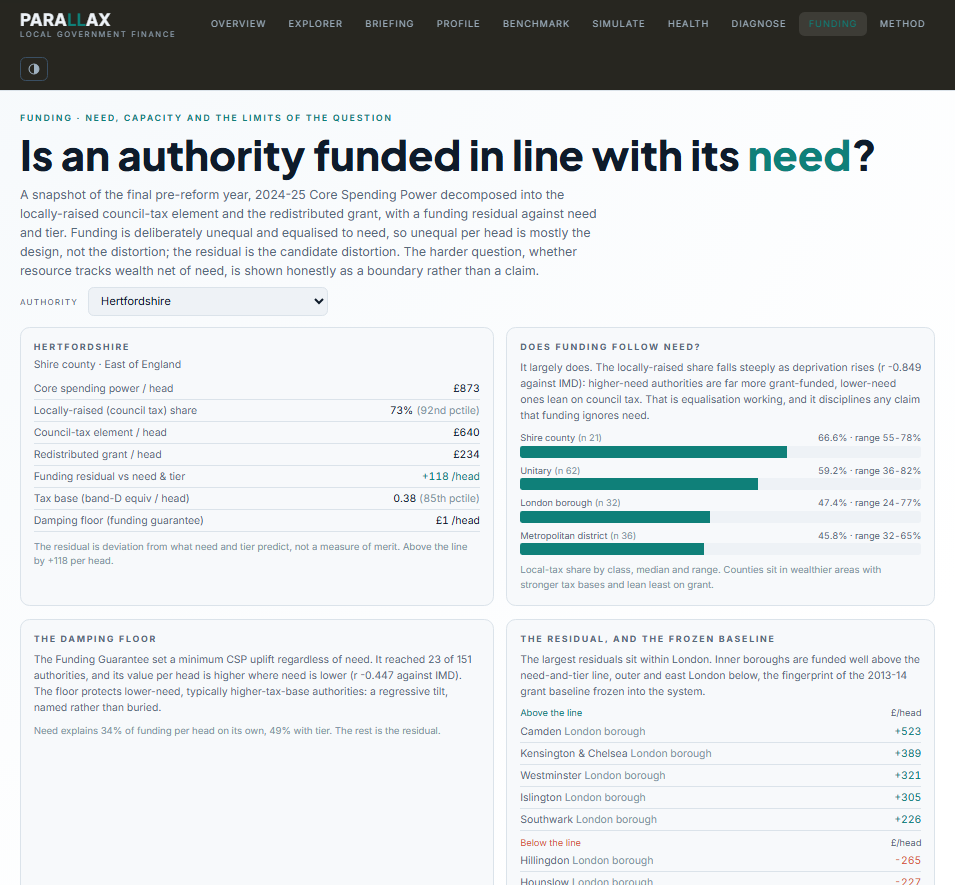Select the active Funding tab
Viewport: 955px width, 885px height.
(x=833, y=24)
